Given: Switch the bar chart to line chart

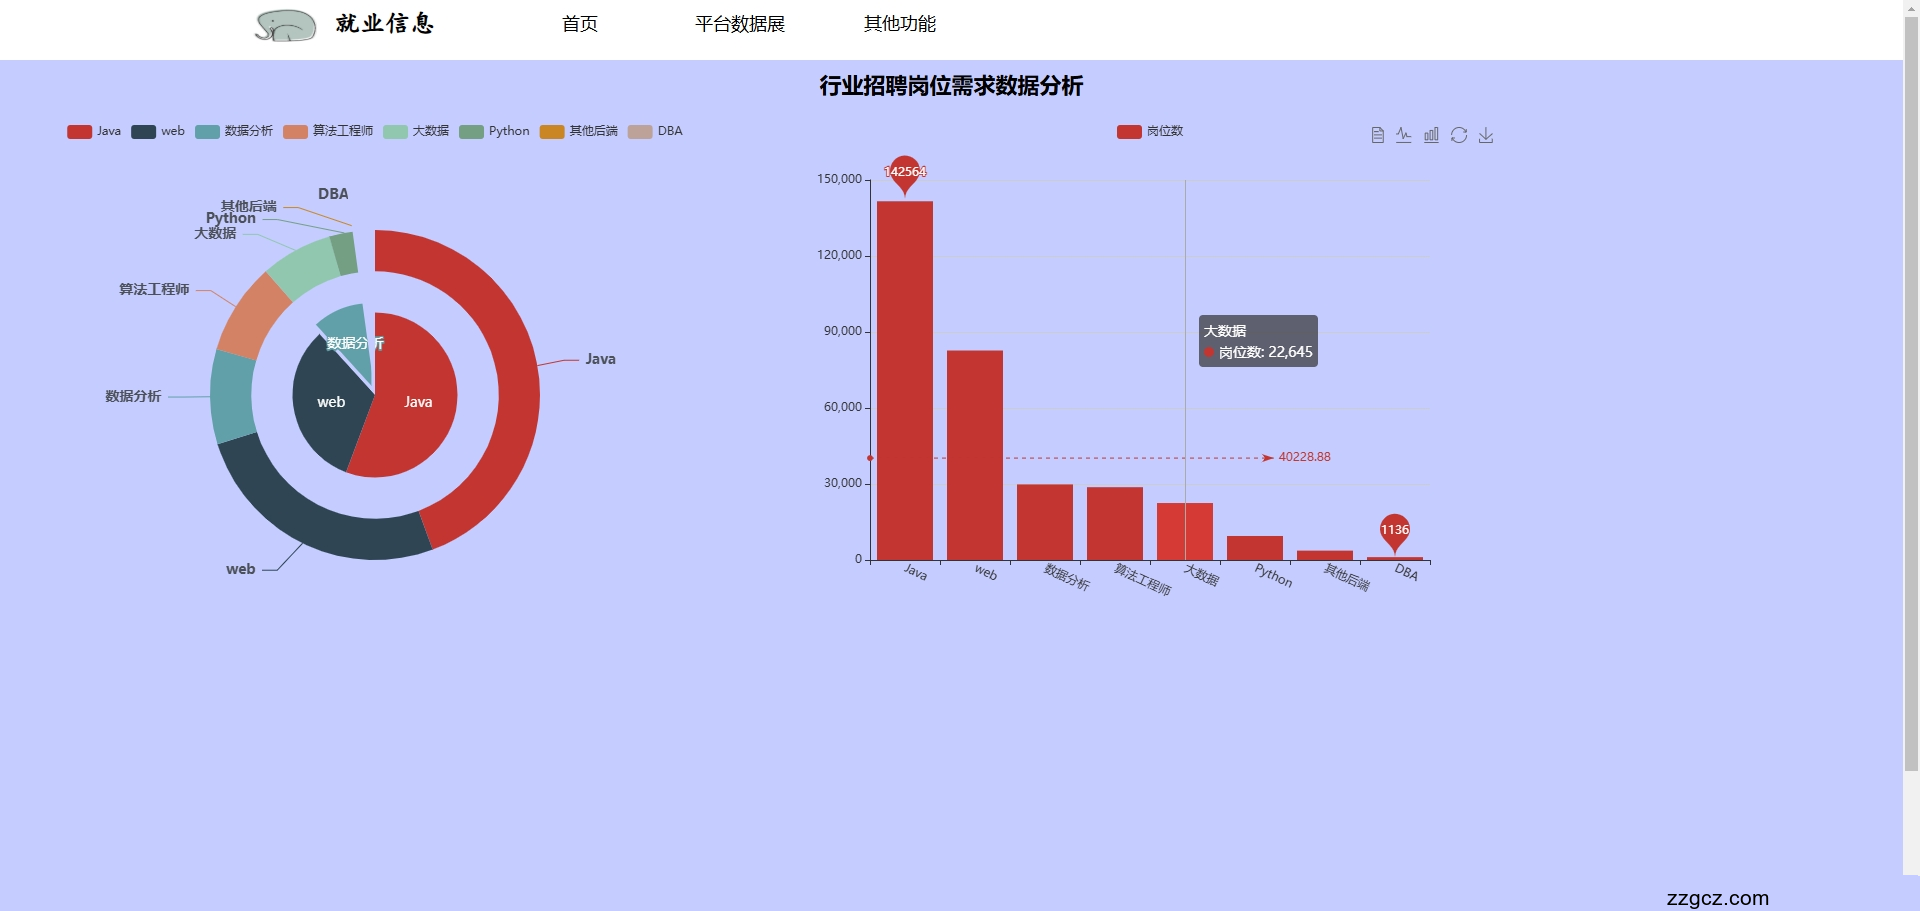Looking at the screenshot, I should click(x=1404, y=135).
